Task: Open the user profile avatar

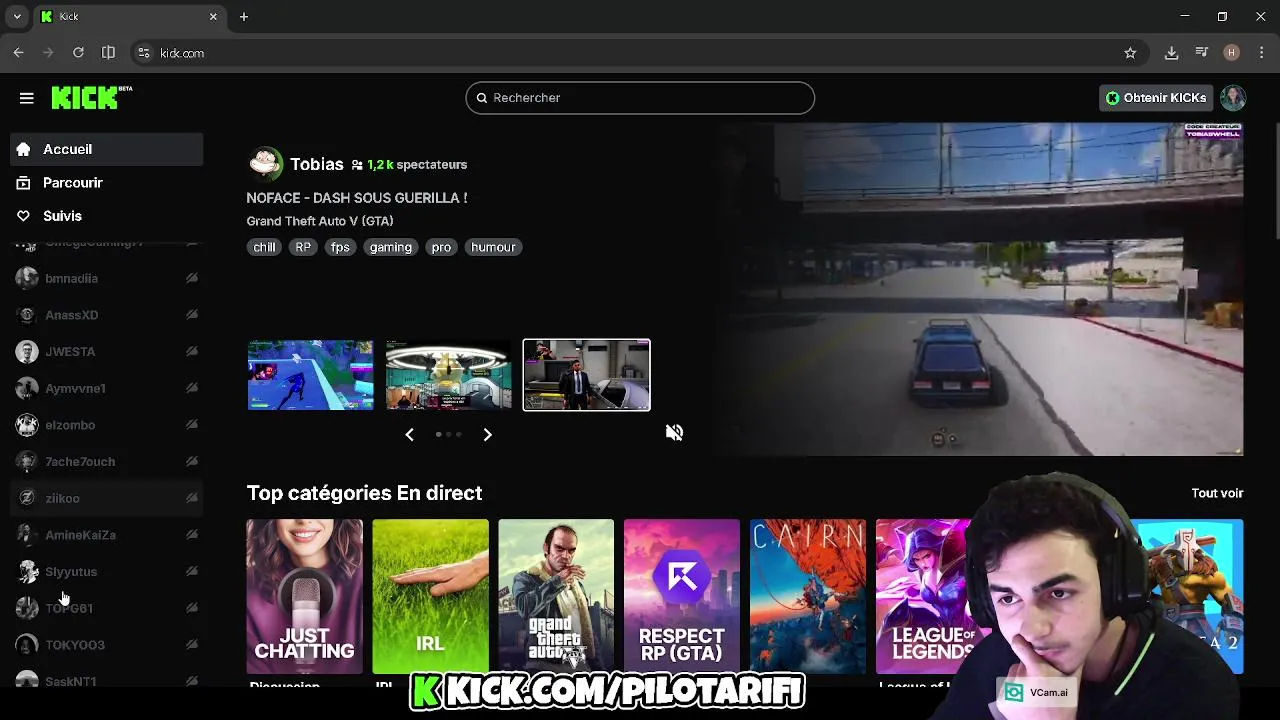Action: click(1233, 98)
